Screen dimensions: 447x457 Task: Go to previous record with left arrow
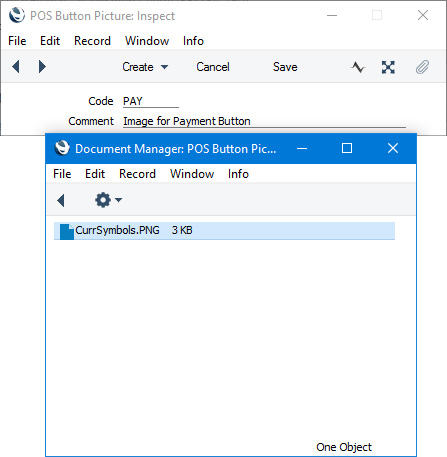tap(16, 67)
